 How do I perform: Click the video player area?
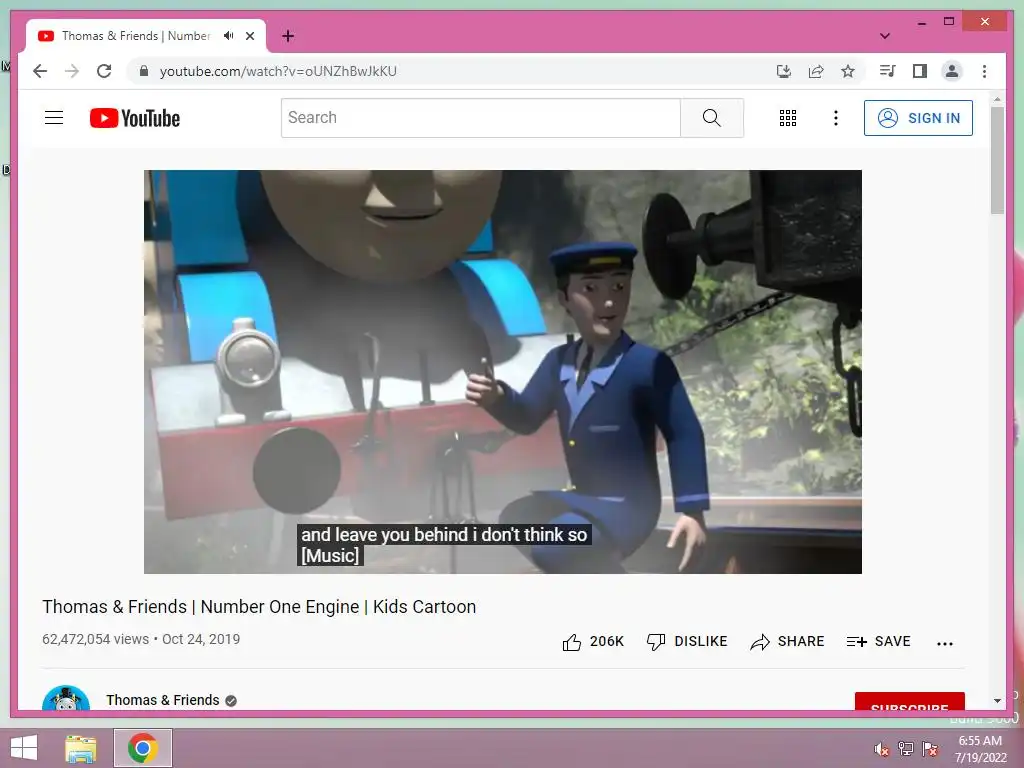(x=503, y=372)
